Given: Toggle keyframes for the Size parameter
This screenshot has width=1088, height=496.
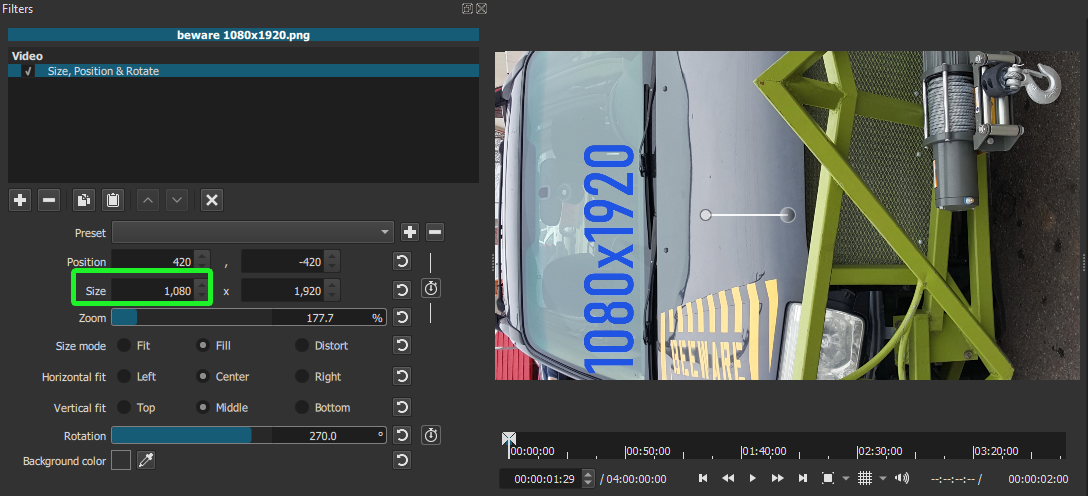Looking at the screenshot, I should pos(431,289).
